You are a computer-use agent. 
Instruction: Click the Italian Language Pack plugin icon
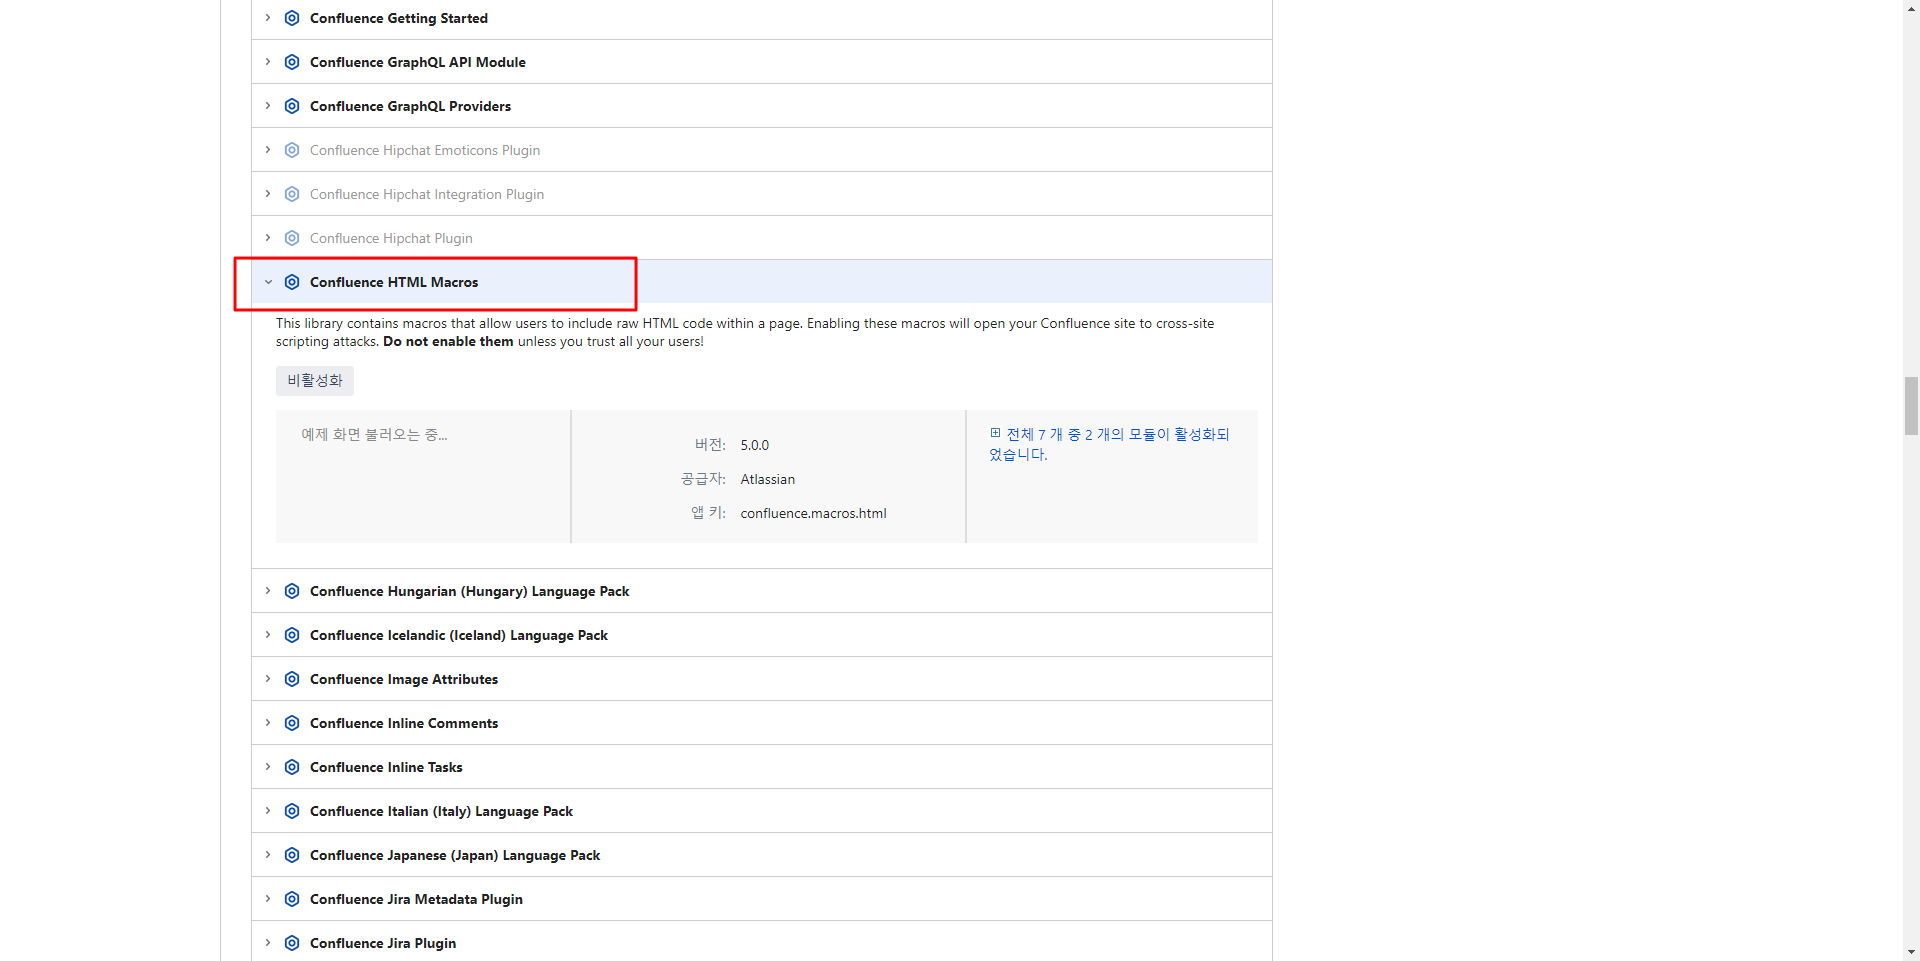(292, 811)
